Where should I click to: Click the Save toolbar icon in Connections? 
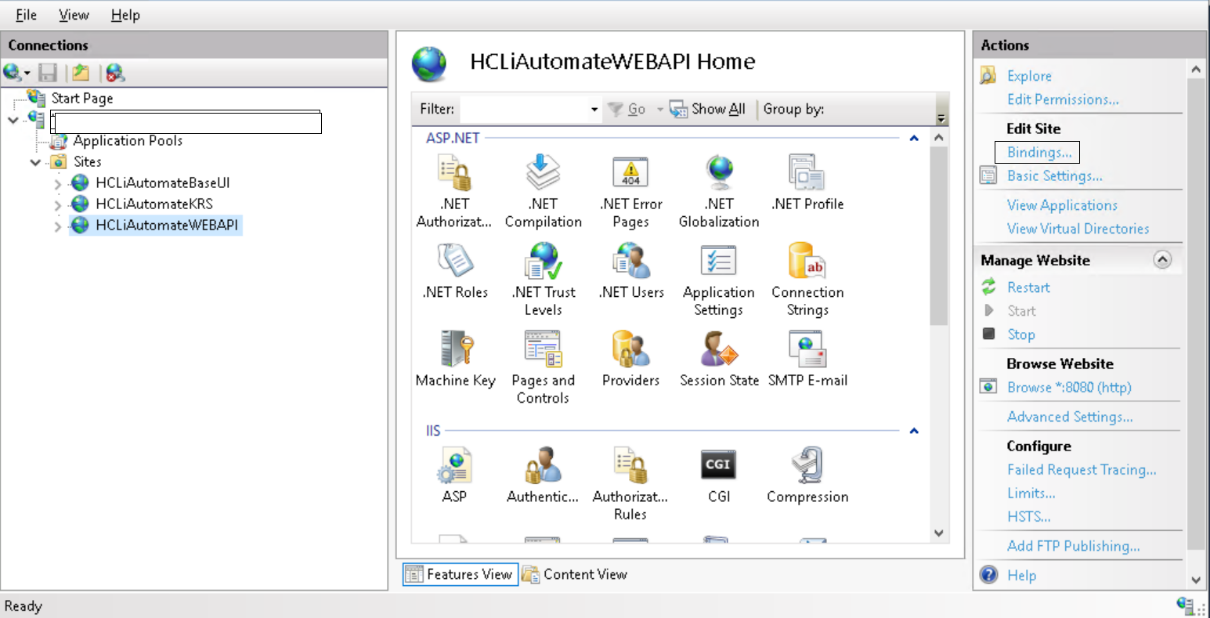pyautogui.click(x=48, y=72)
